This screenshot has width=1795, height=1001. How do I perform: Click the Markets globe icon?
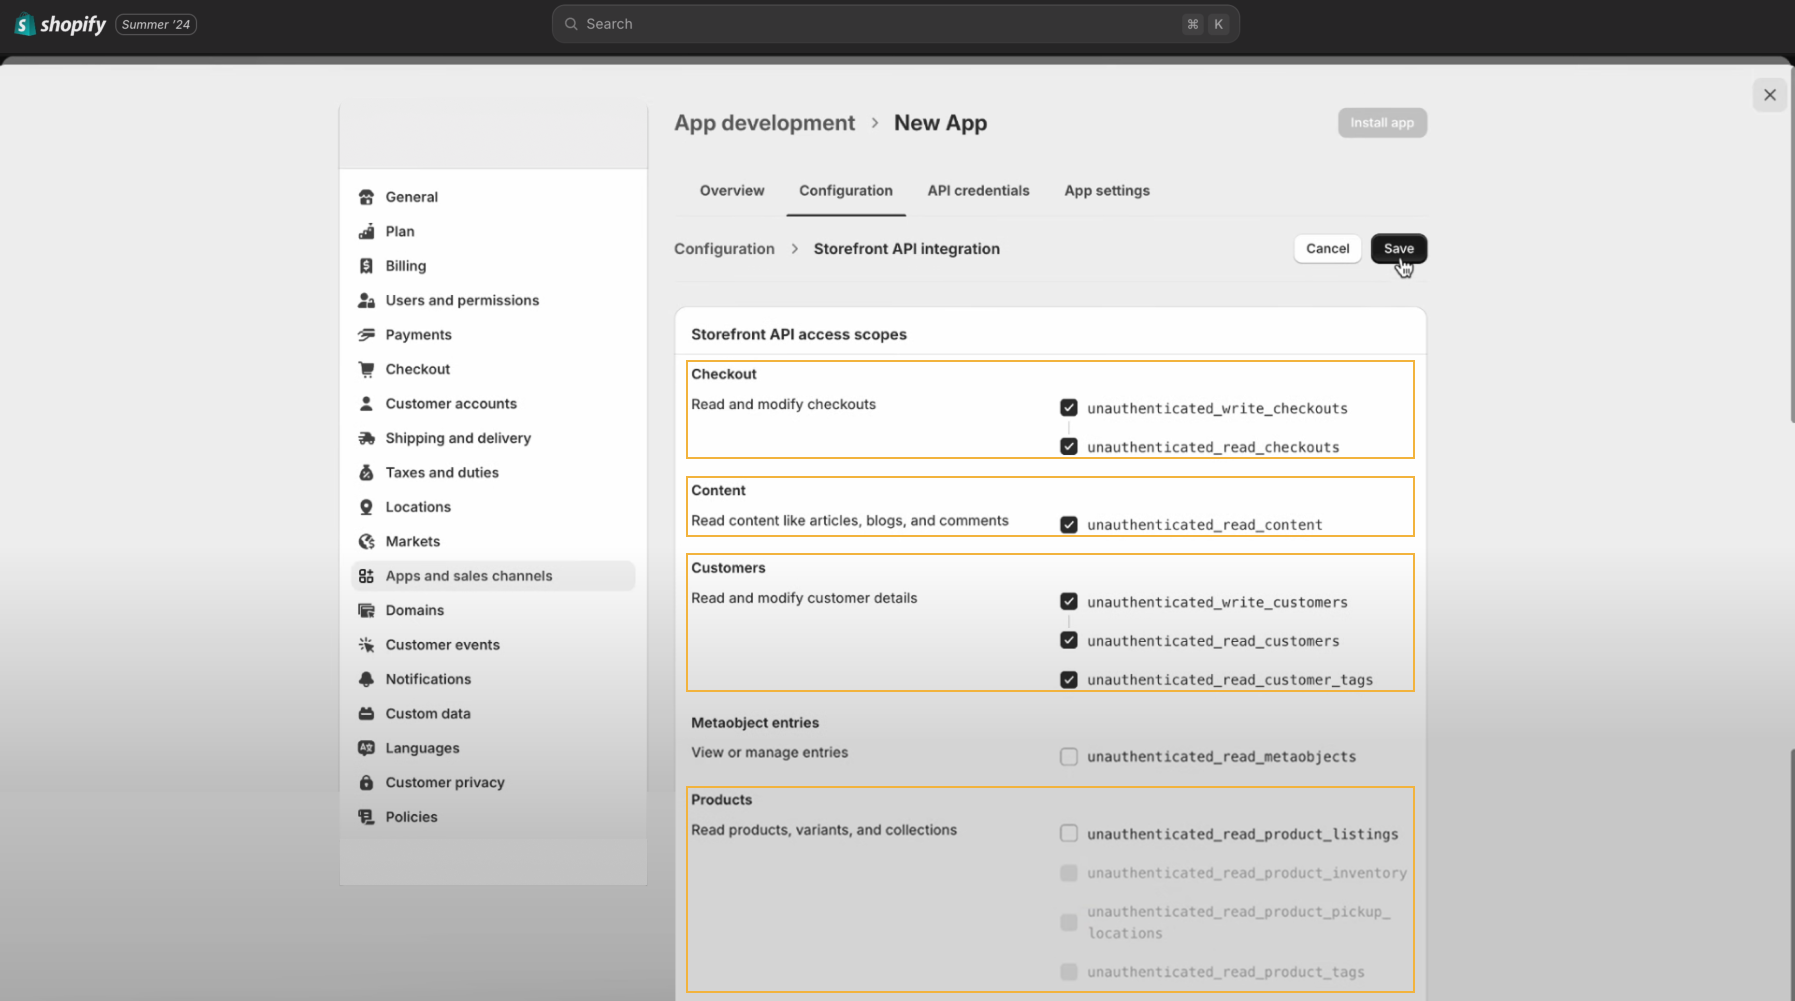(366, 541)
